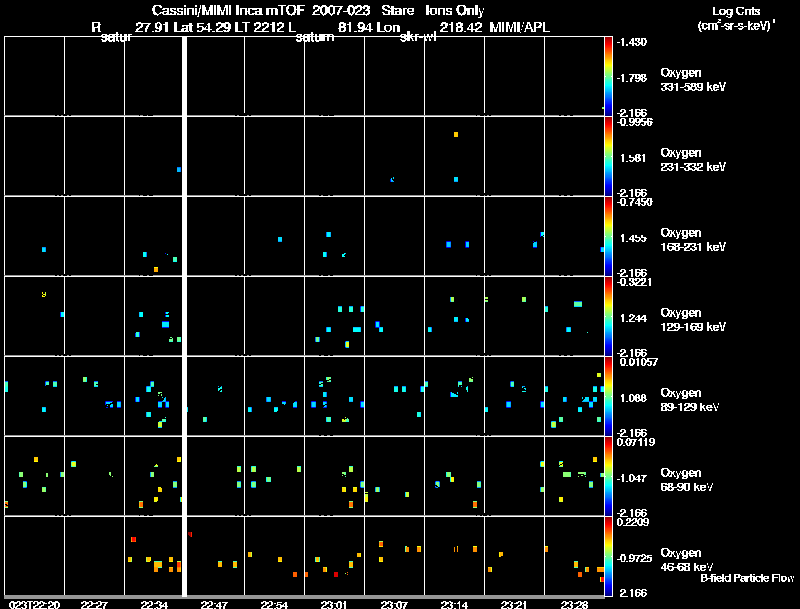Click 'Oxygen 168-231 keV' label
Viewport: 800px width, 609px height.
click(693, 240)
